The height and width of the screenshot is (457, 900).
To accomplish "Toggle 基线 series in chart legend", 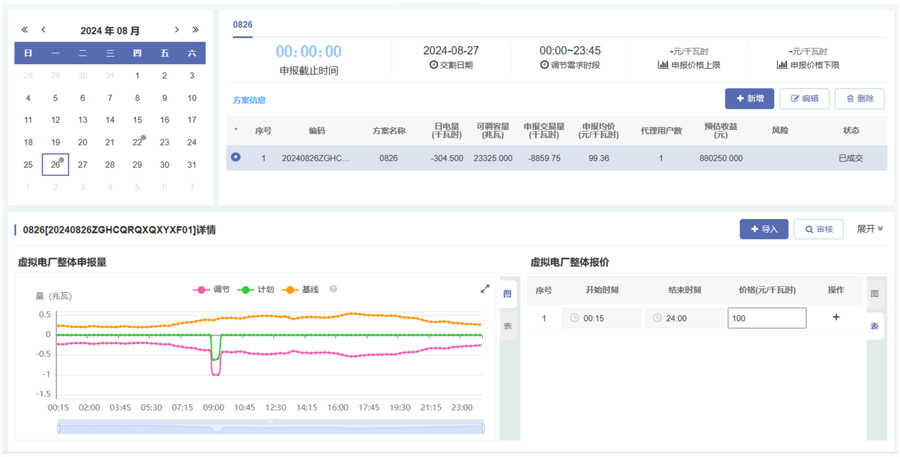I will point(301,290).
